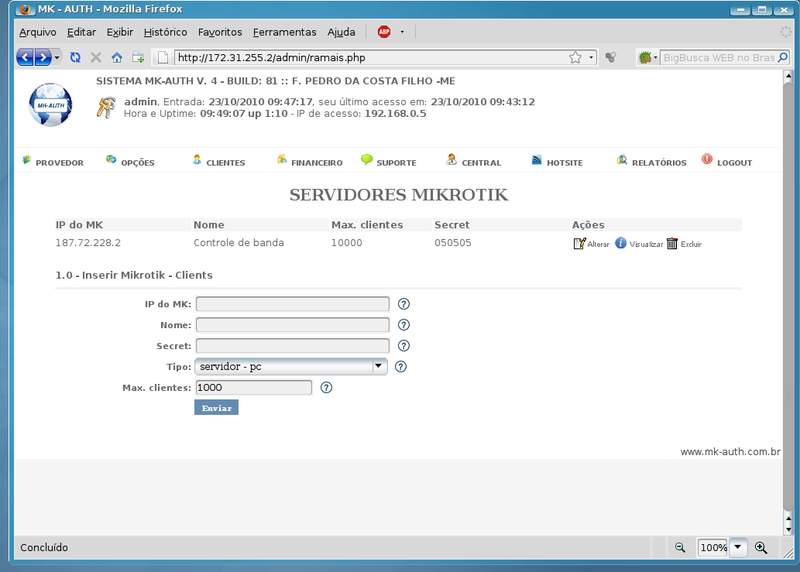Submit the form with Enviar button
Viewport: 800px width, 572px height.
216,408
